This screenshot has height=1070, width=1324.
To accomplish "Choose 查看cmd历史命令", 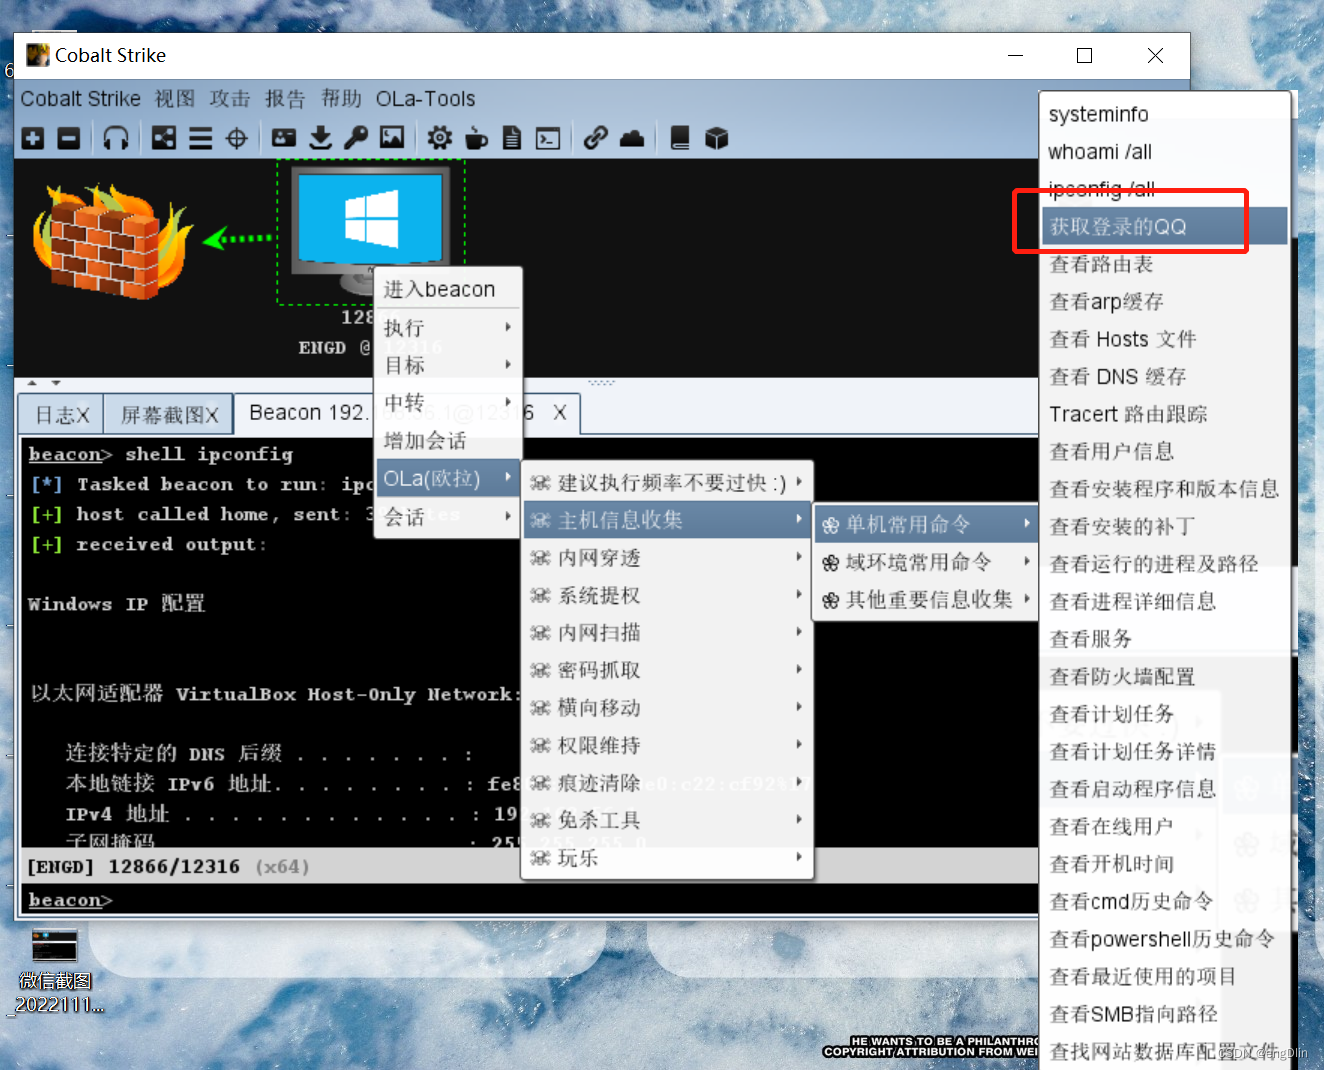I will coord(1165,902).
